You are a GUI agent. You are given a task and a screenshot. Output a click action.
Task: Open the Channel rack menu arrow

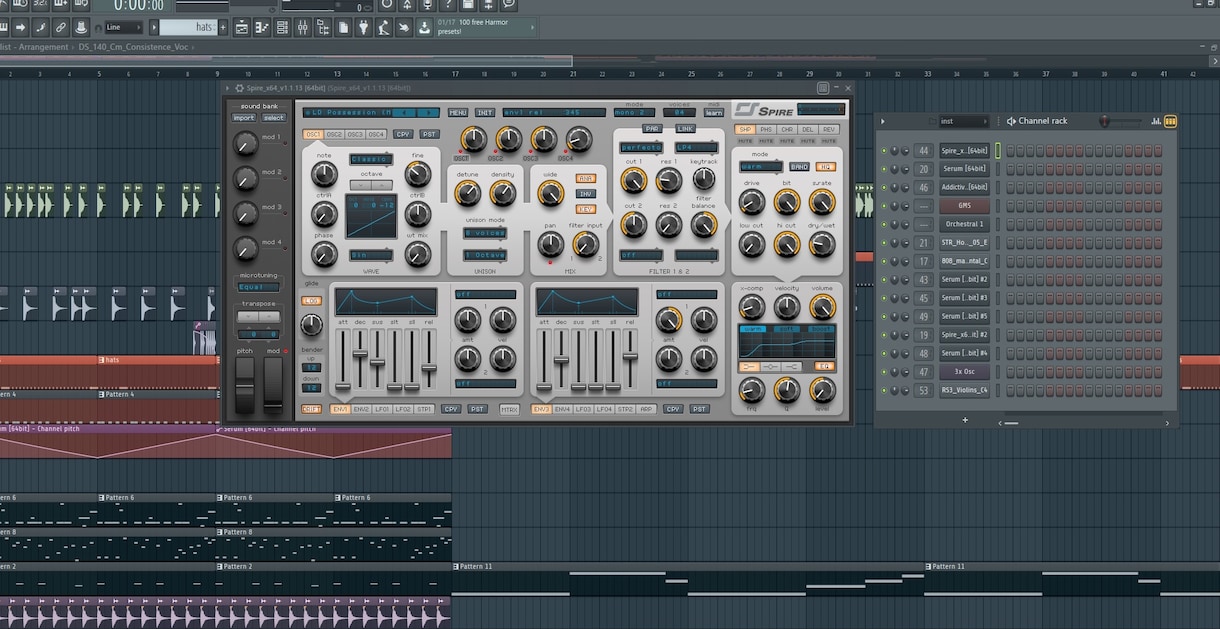tap(882, 121)
